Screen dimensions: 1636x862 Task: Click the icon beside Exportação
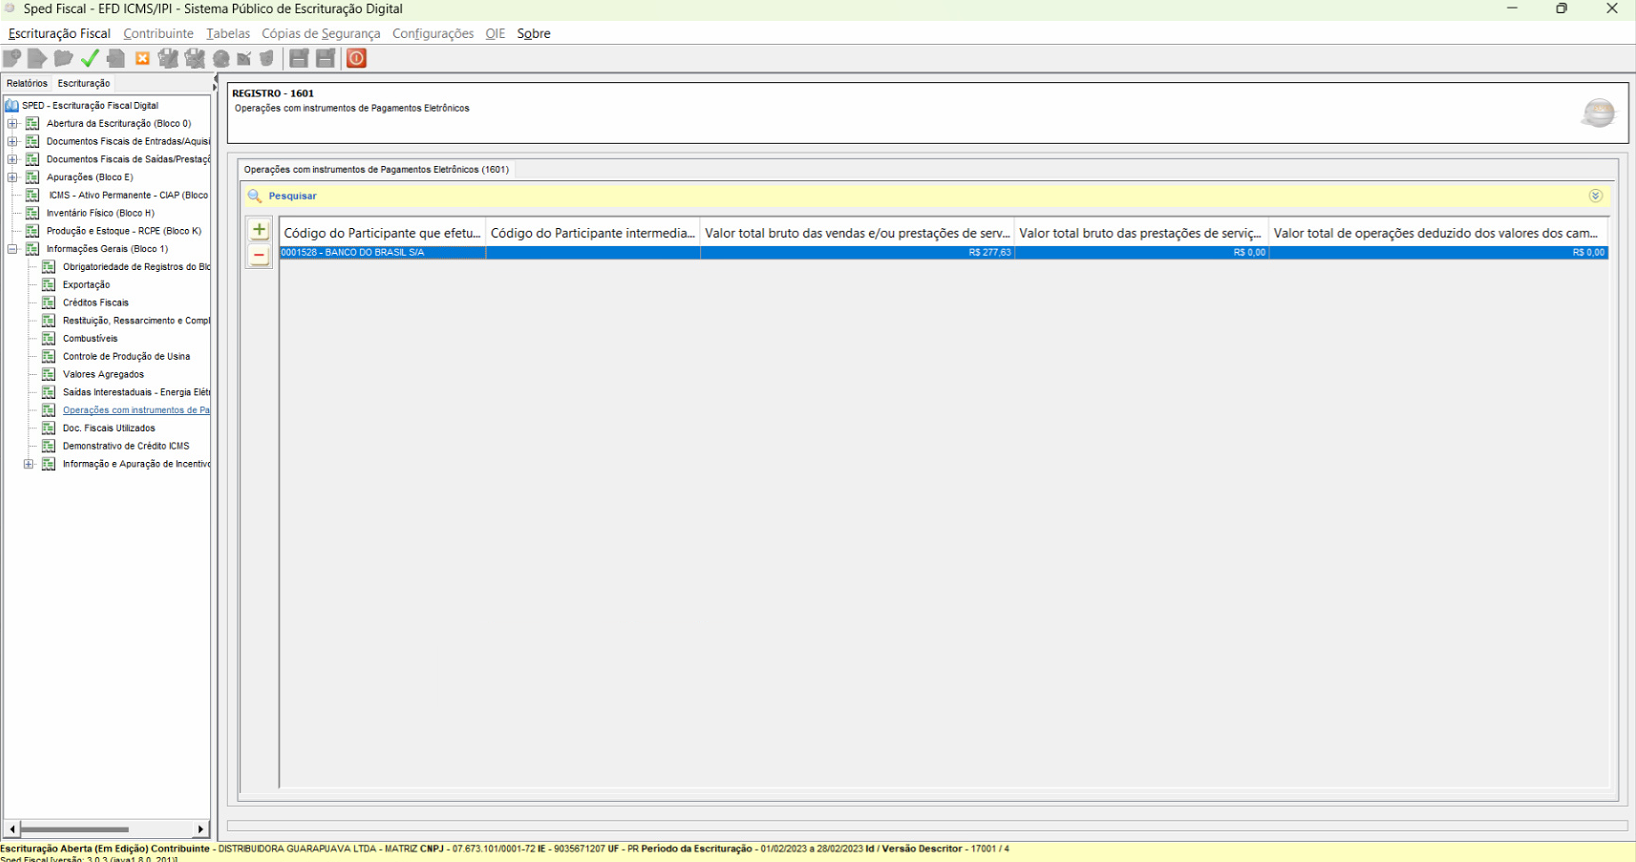[48, 285]
